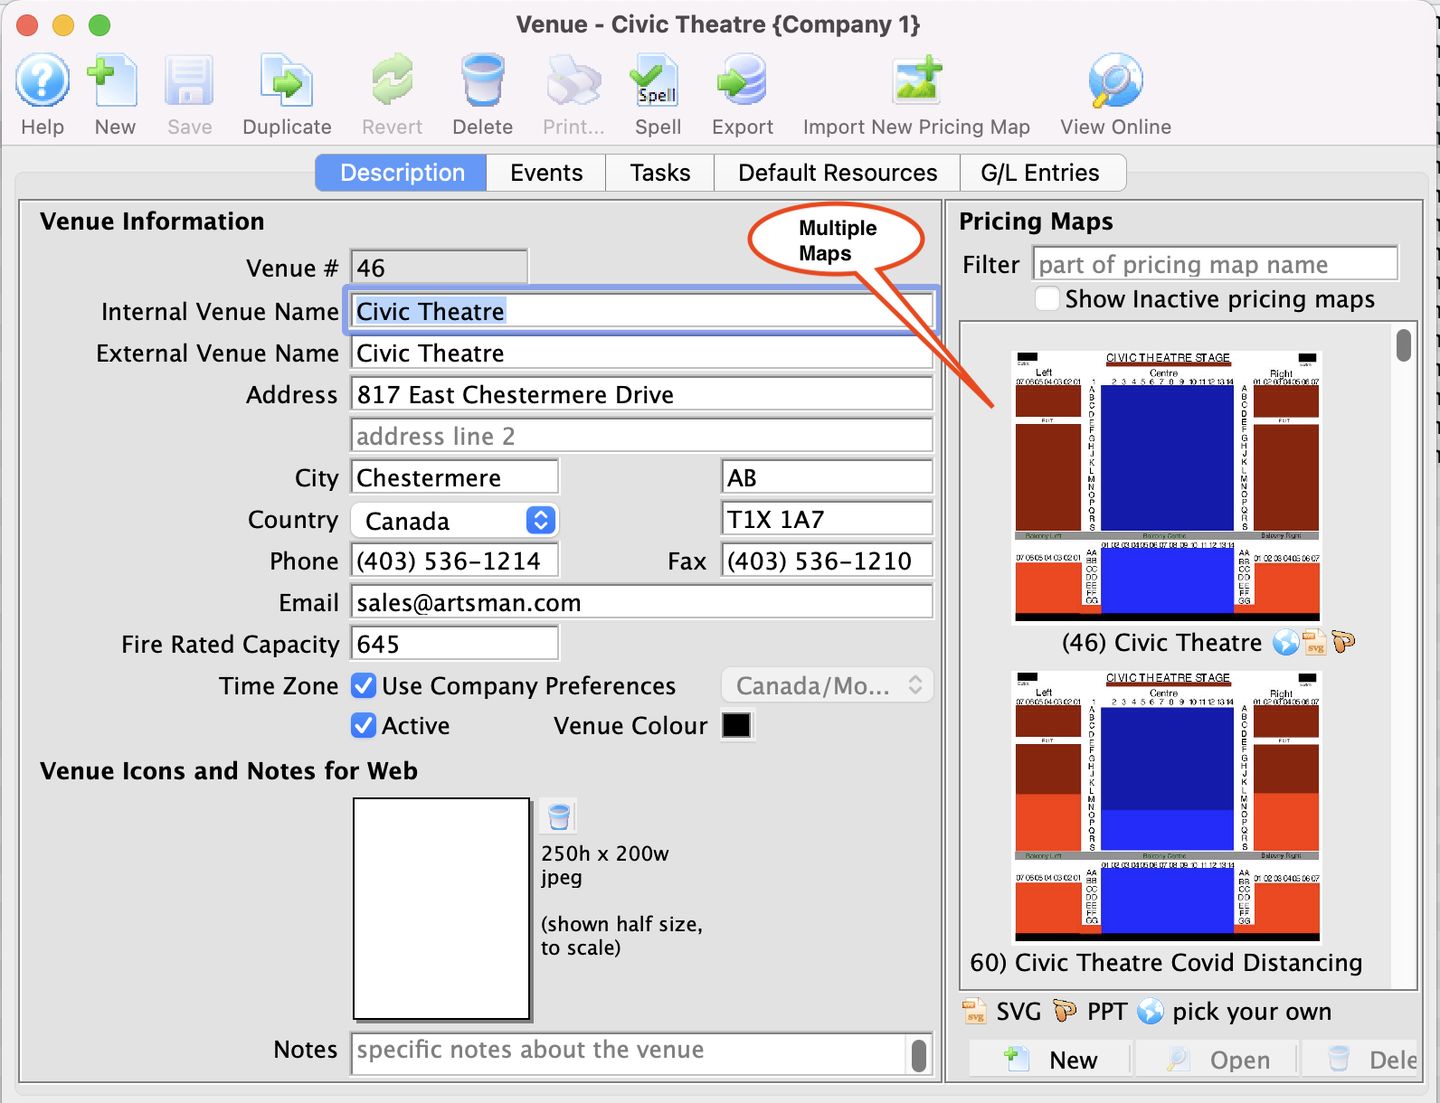The image size is (1440, 1103).
Task: Run the Spell check icon
Action: pos(656,81)
